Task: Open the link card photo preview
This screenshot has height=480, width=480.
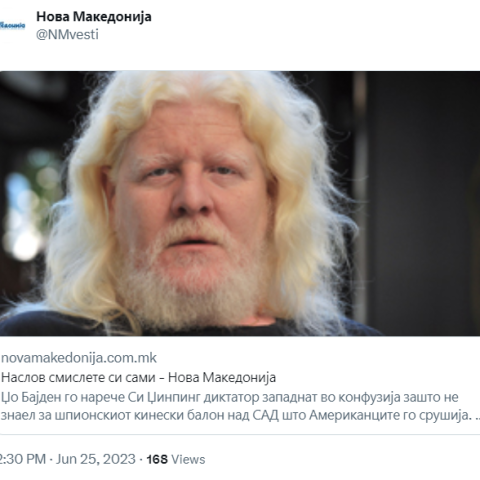Action: [x=240, y=203]
